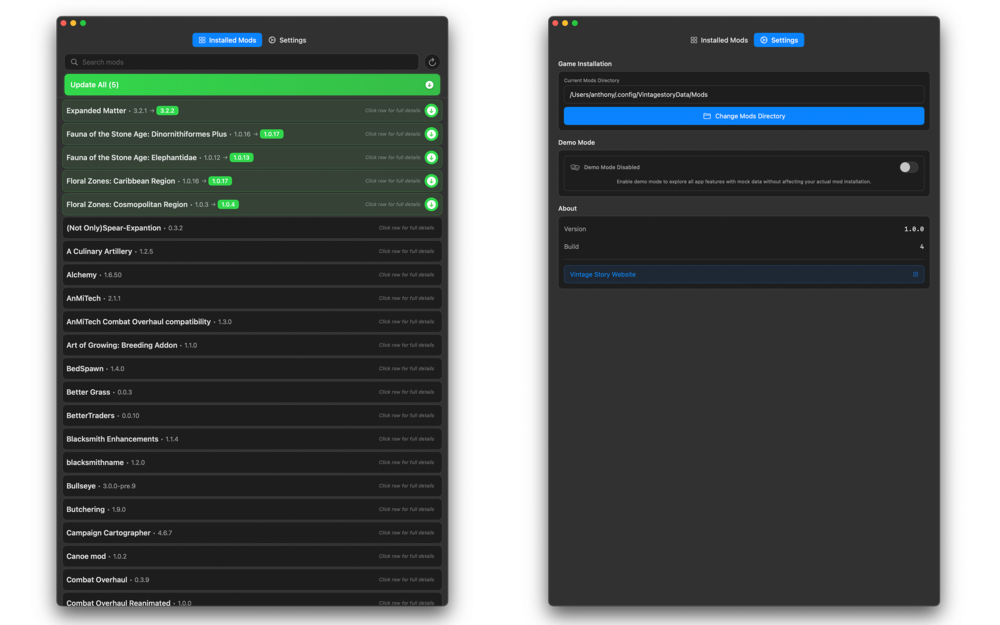This screenshot has width=1000, height=625.
Task: Open the Vintage Story Website link
Action: point(603,274)
